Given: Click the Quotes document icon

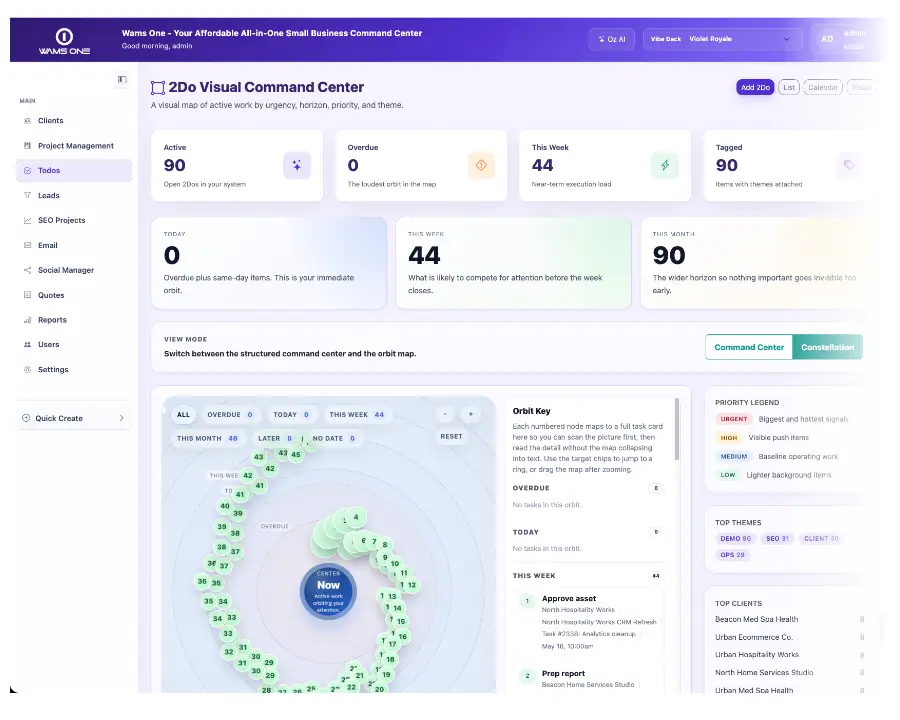Looking at the screenshot, I should click(x=28, y=295).
